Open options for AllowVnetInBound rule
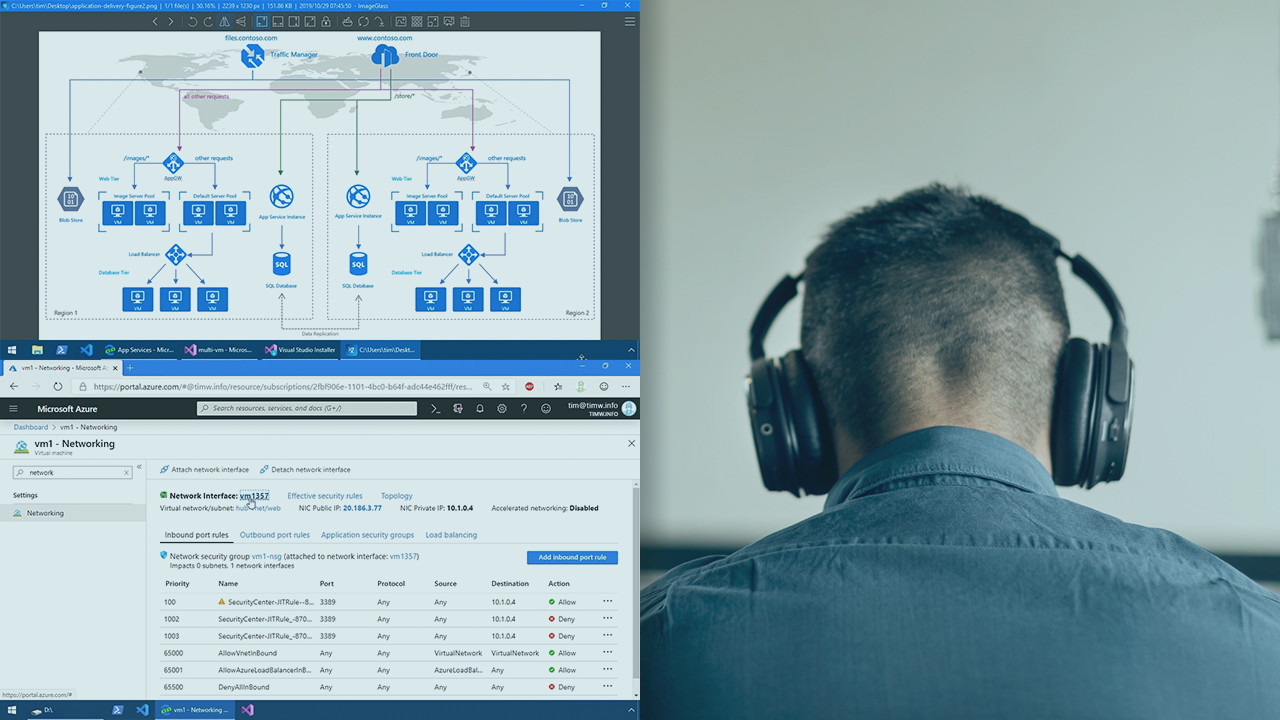1280x720 pixels. [607, 653]
